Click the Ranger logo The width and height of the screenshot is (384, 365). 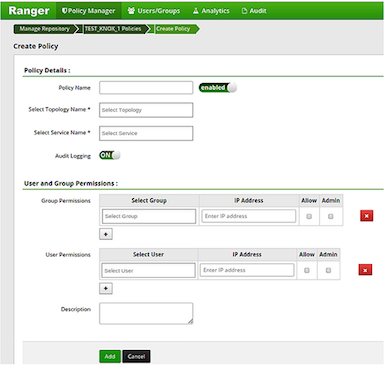pyautogui.click(x=29, y=11)
